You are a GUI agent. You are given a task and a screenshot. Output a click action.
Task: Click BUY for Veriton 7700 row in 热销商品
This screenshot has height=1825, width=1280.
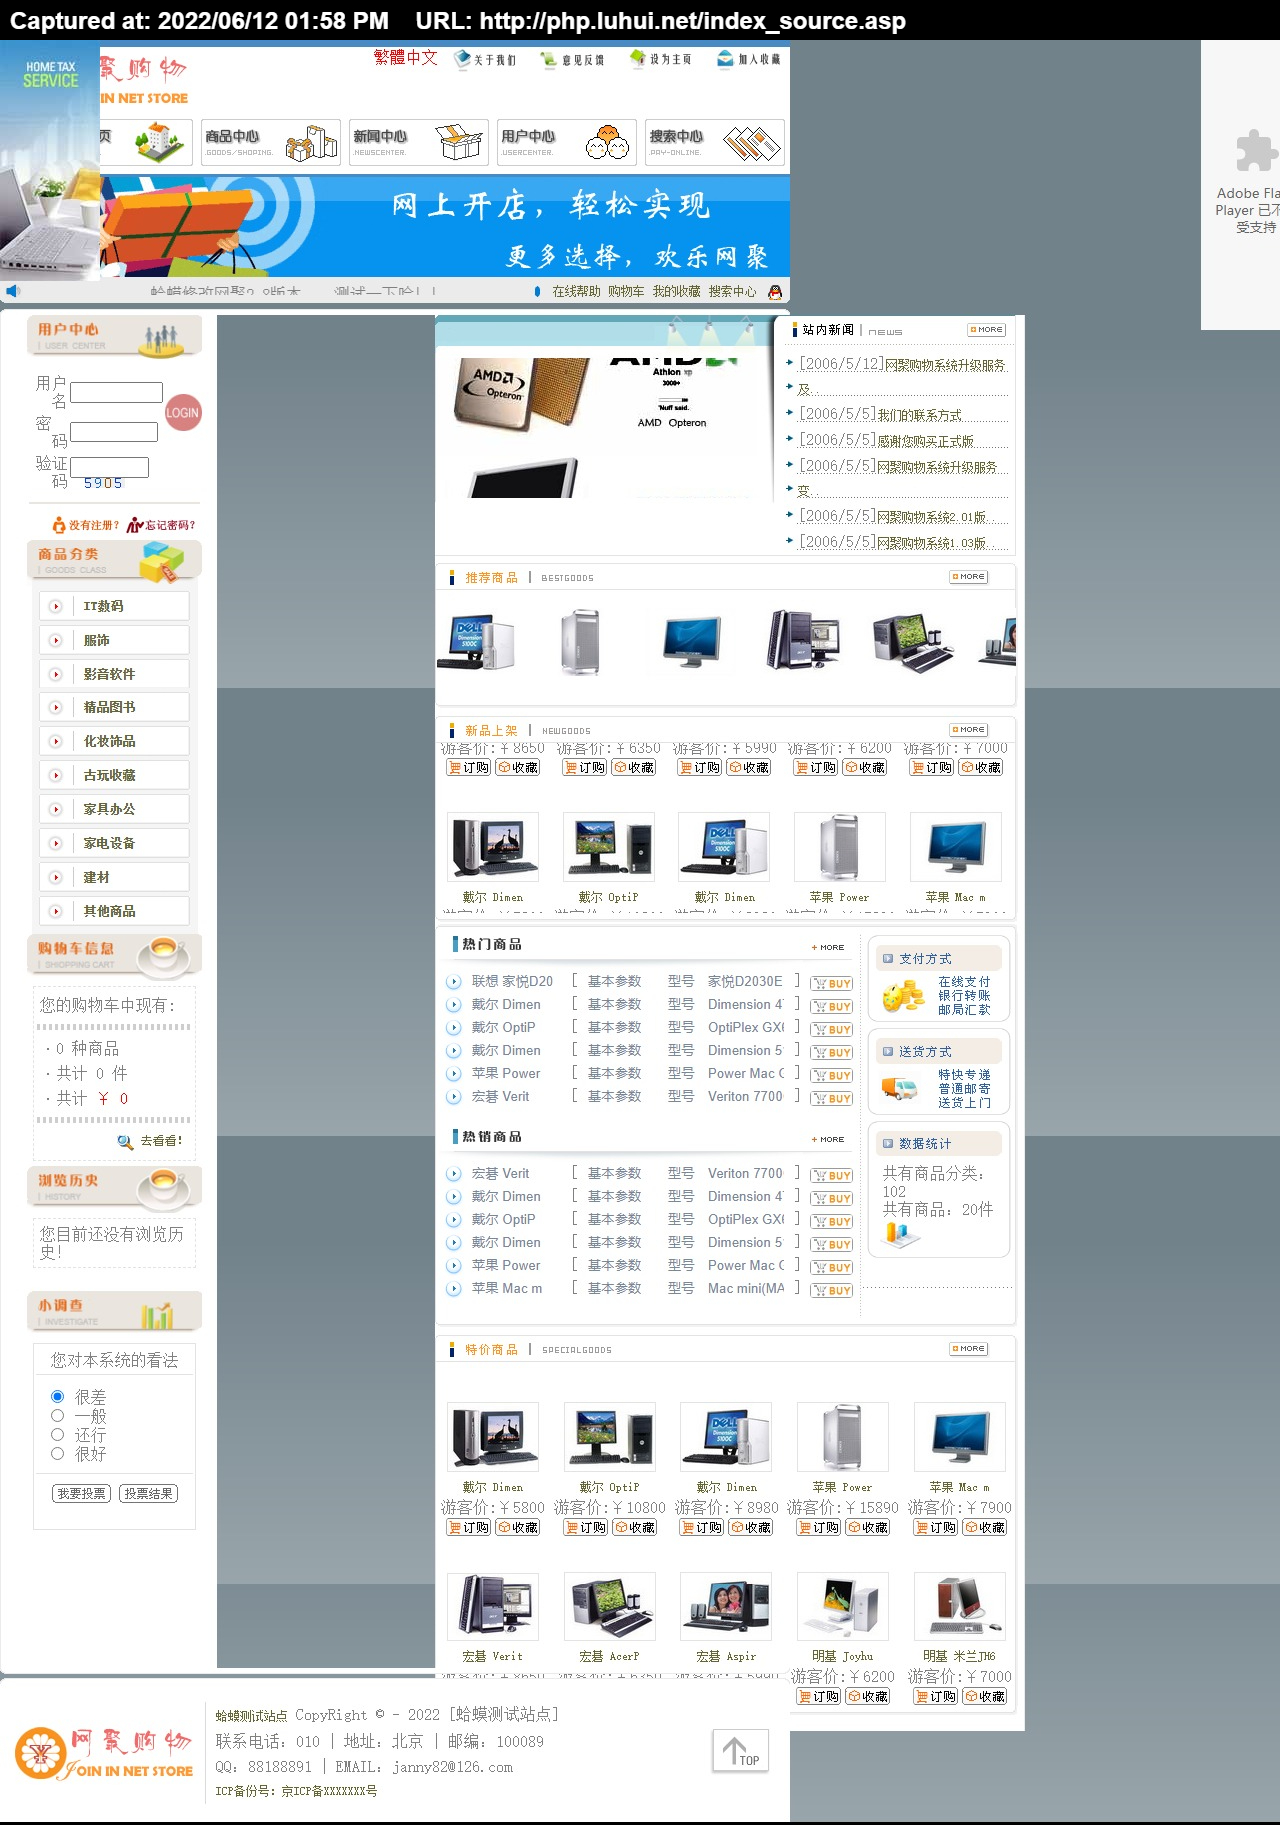coord(831,1176)
